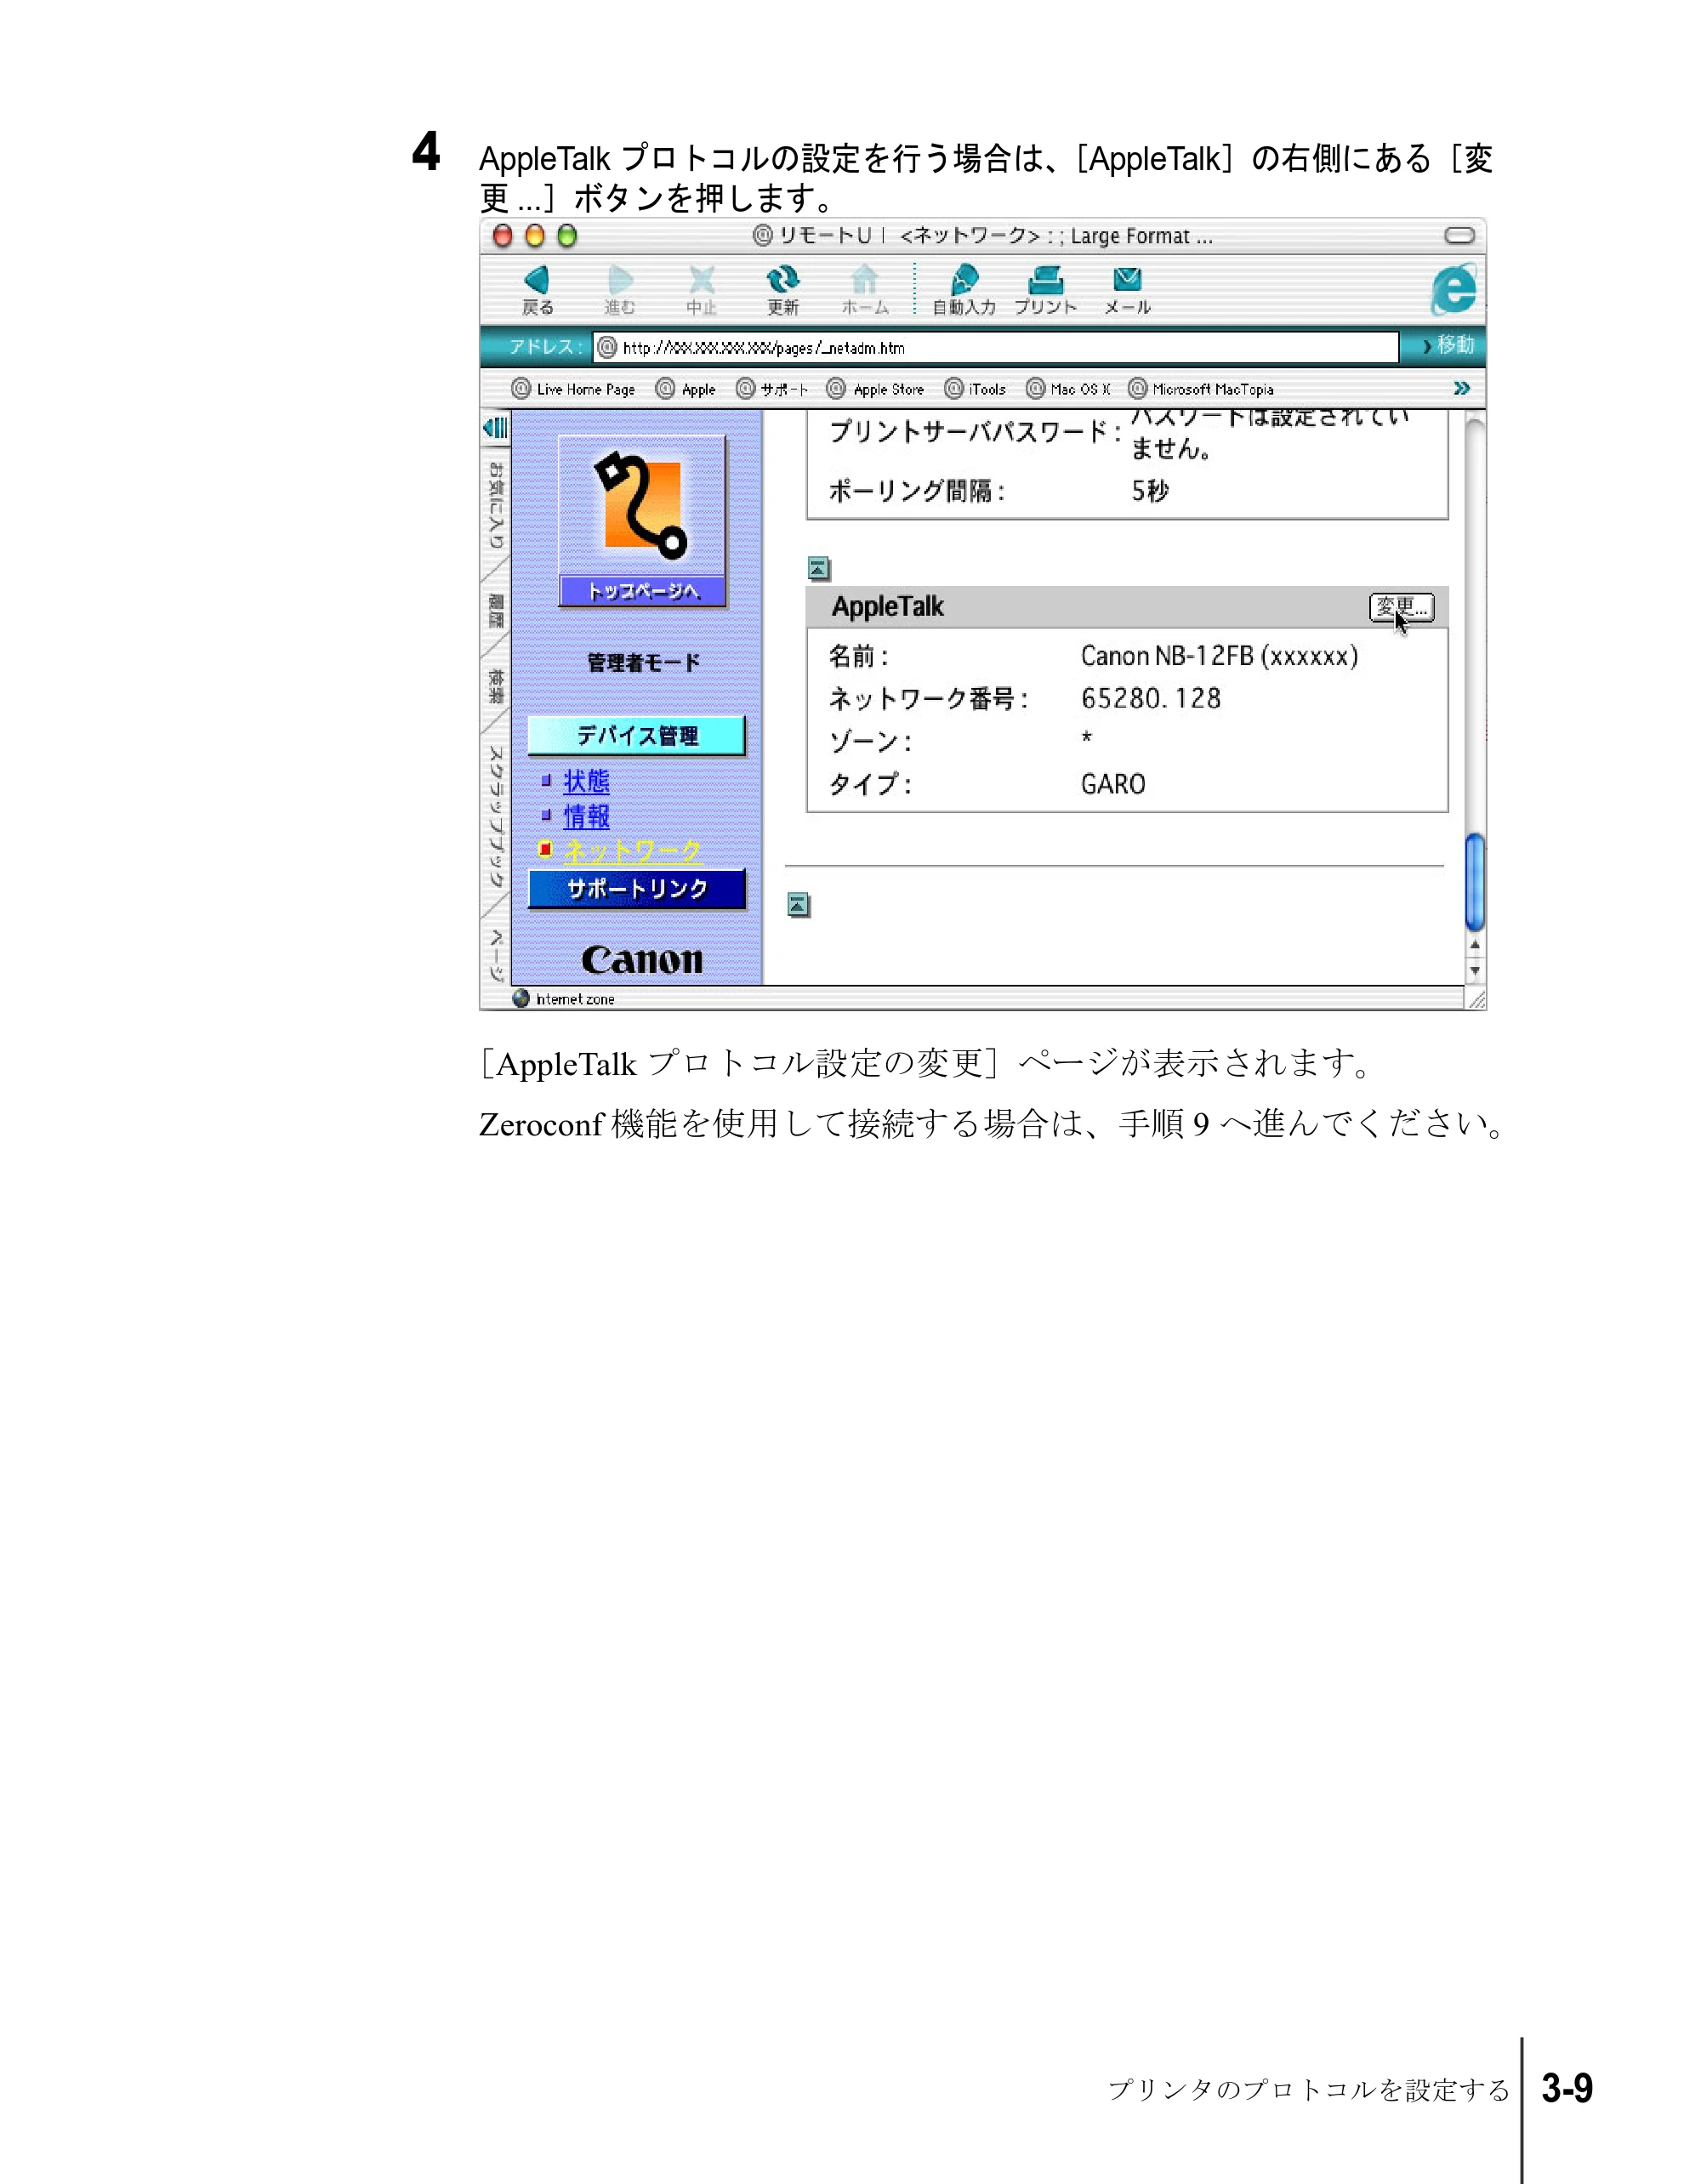Open the サポートリンク section
The width and height of the screenshot is (1701, 2184).
636,889
